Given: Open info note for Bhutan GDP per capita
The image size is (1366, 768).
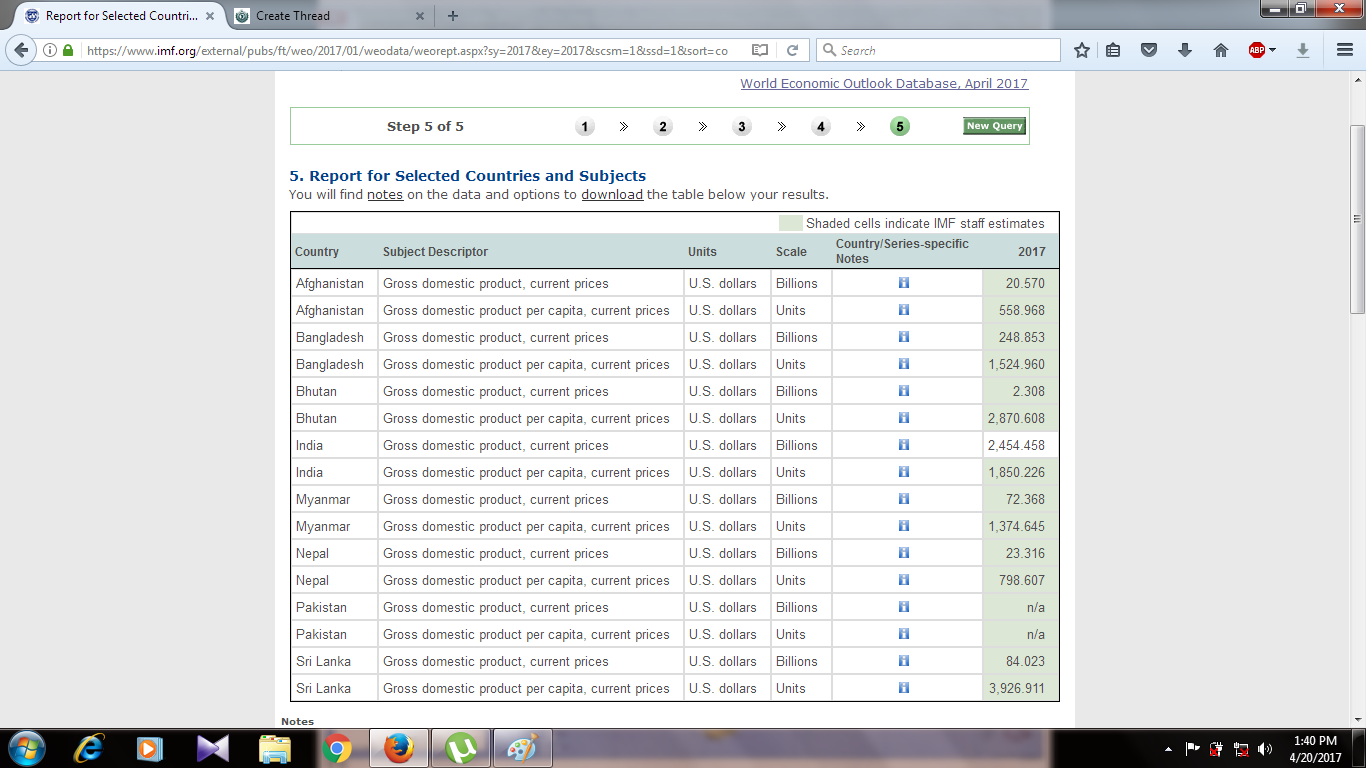Looking at the screenshot, I should [904, 418].
